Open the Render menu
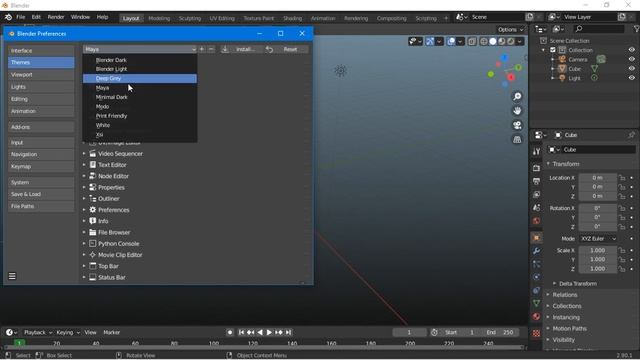 point(56,17)
